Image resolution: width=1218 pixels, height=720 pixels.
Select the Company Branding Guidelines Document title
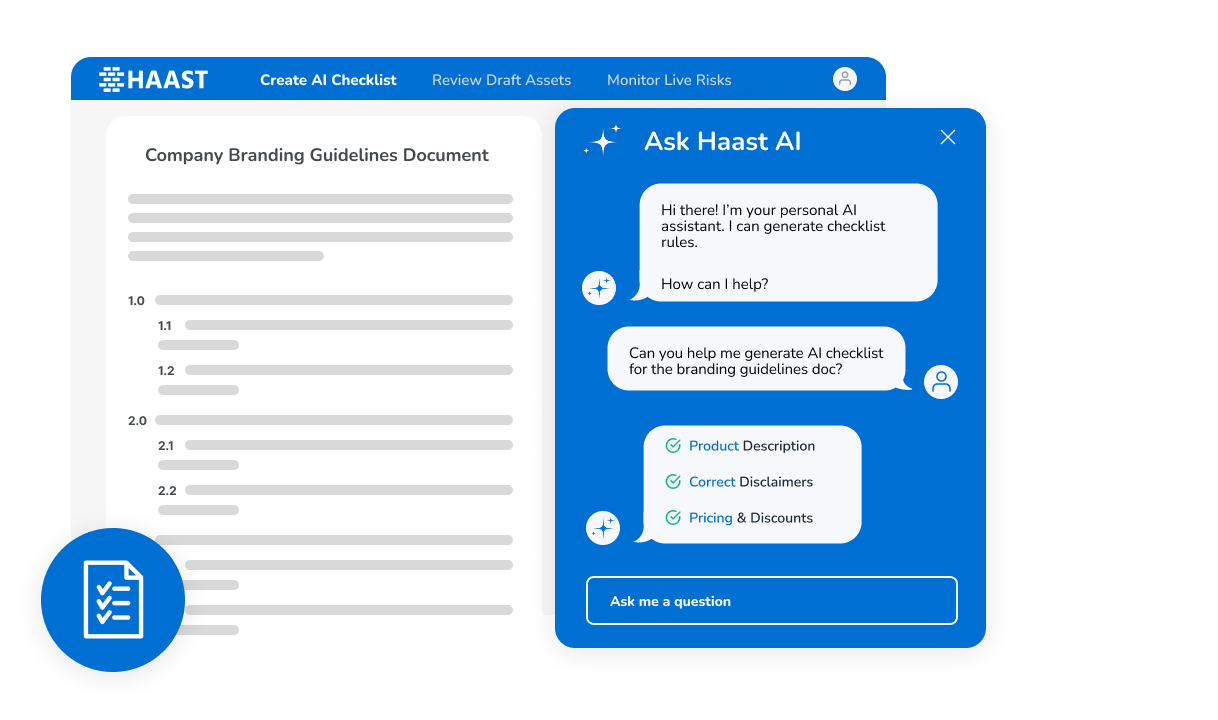pyautogui.click(x=317, y=155)
